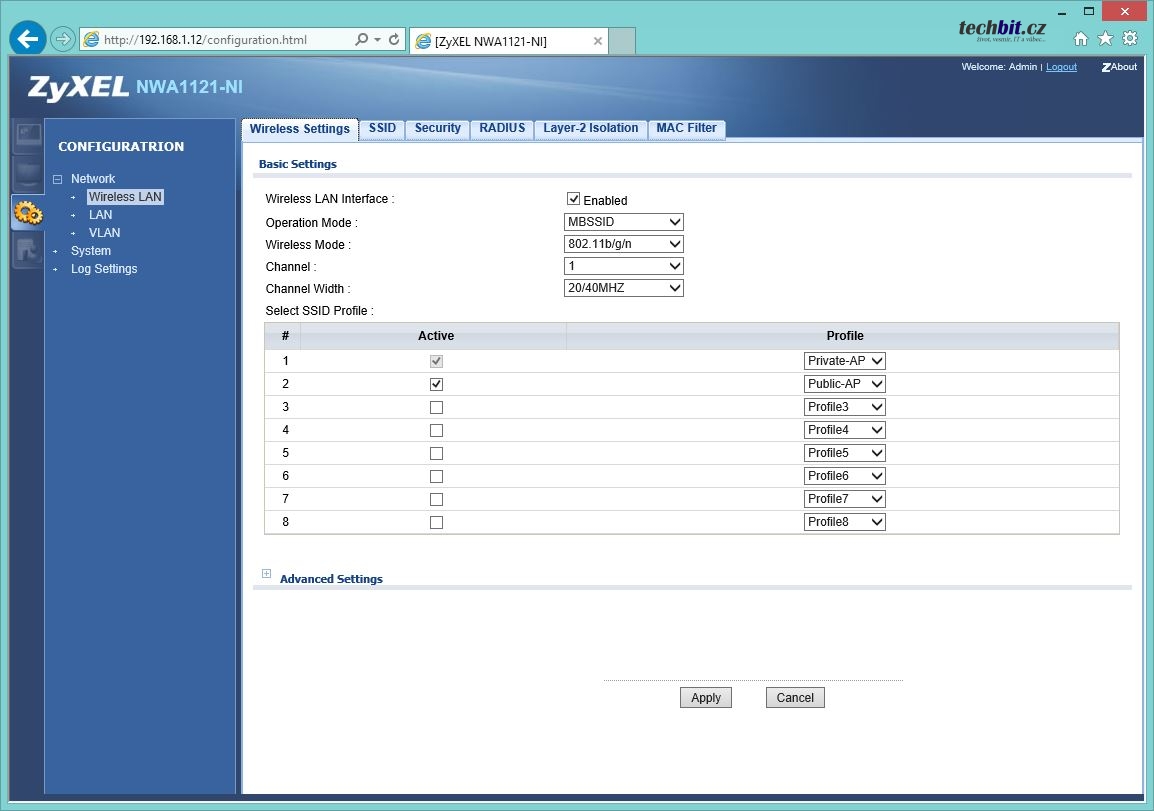This screenshot has height=811, width=1154.
Task: Click the Logout link
Action: [x=1061, y=67]
